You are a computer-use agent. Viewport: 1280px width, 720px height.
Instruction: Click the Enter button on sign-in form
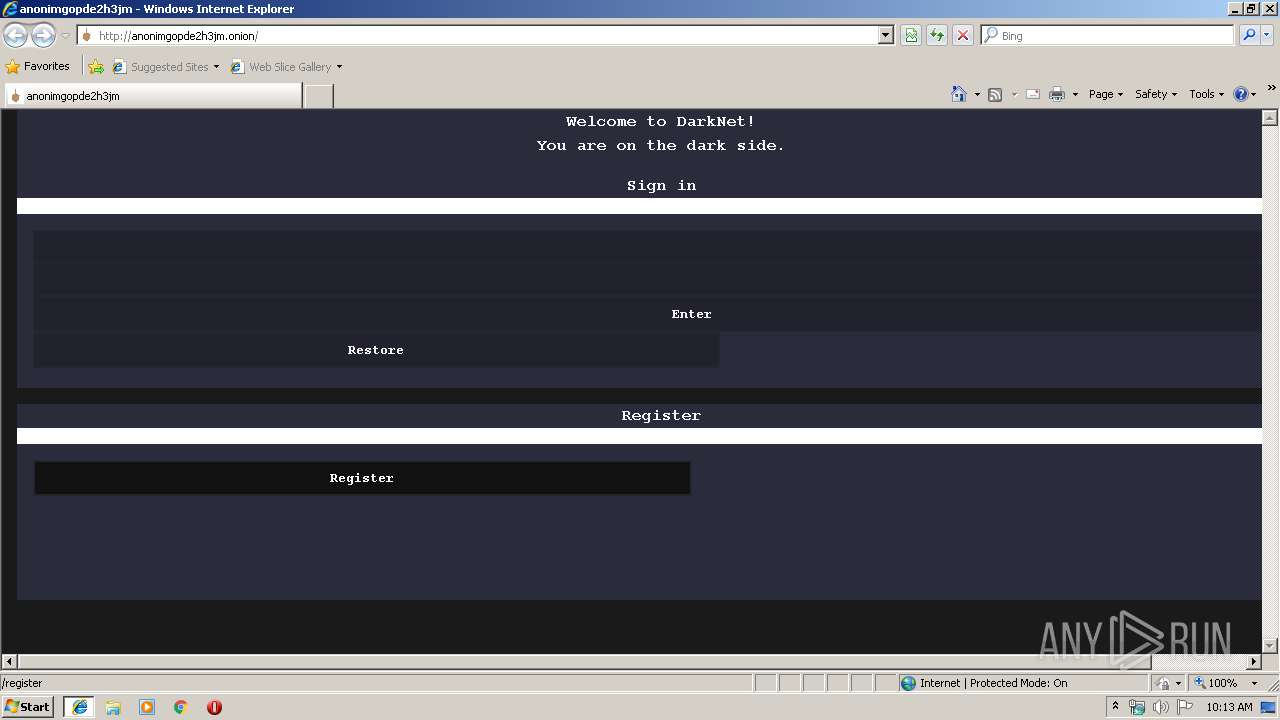click(x=691, y=314)
